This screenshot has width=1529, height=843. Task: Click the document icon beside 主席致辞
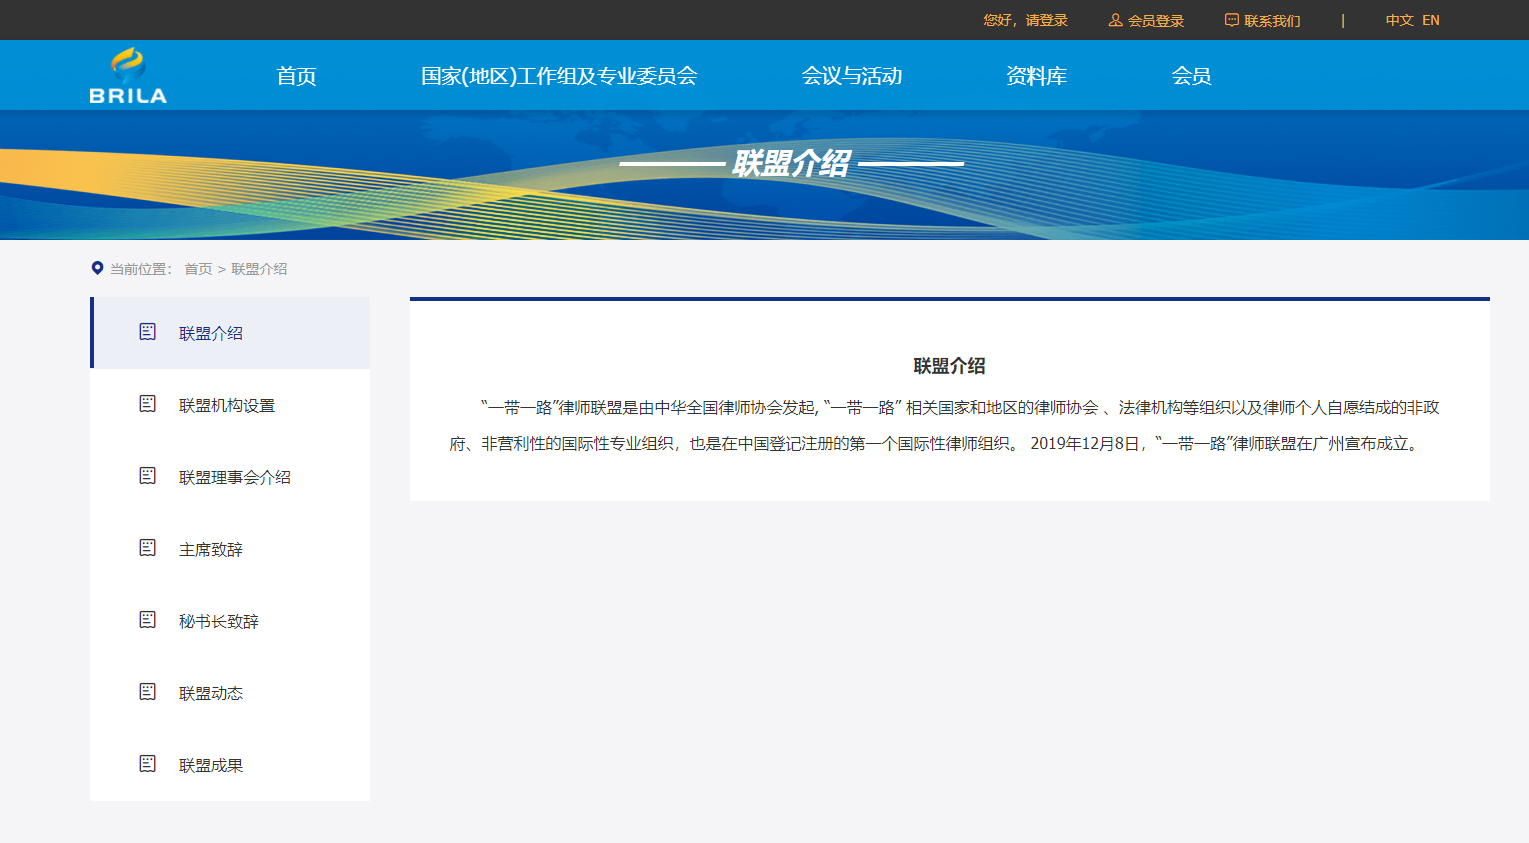point(147,548)
